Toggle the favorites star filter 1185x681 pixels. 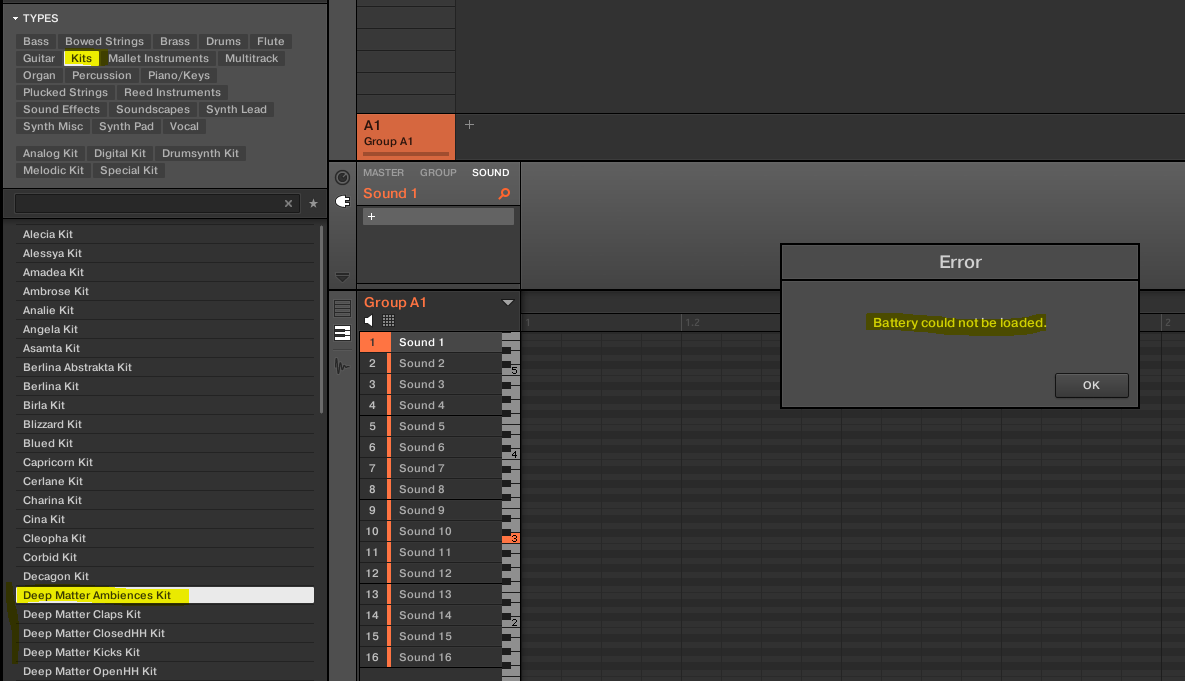click(313, 203)
